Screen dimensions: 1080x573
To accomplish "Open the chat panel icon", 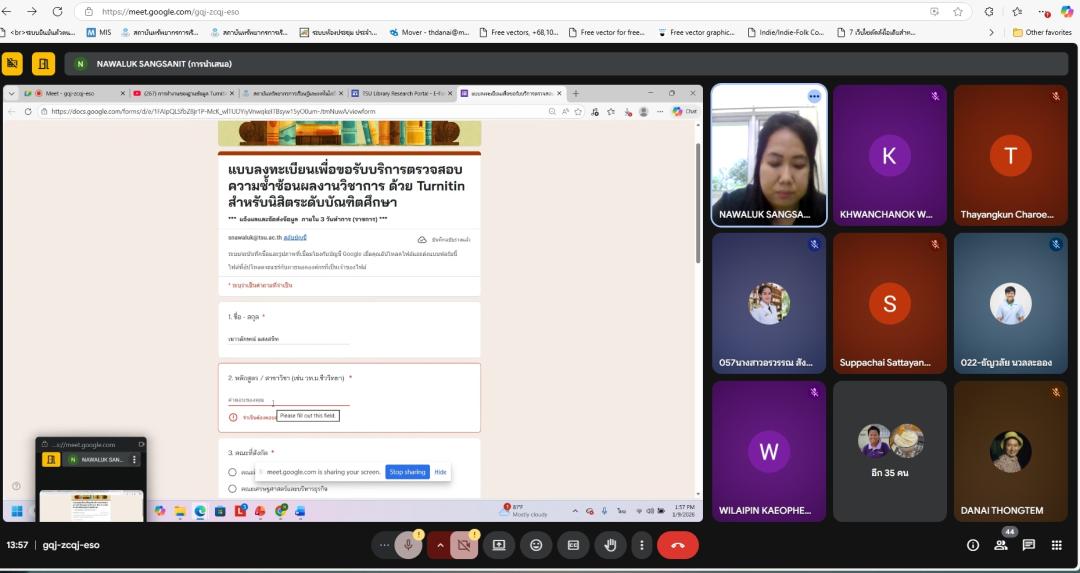I will [x=1028, y=545].
